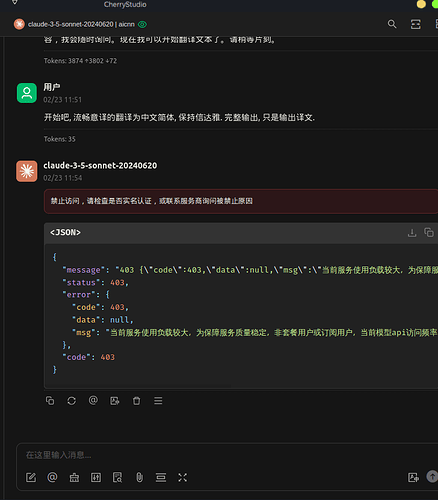
Task: Click the expand-view icon next to search
Action: [x=415, y=24]
